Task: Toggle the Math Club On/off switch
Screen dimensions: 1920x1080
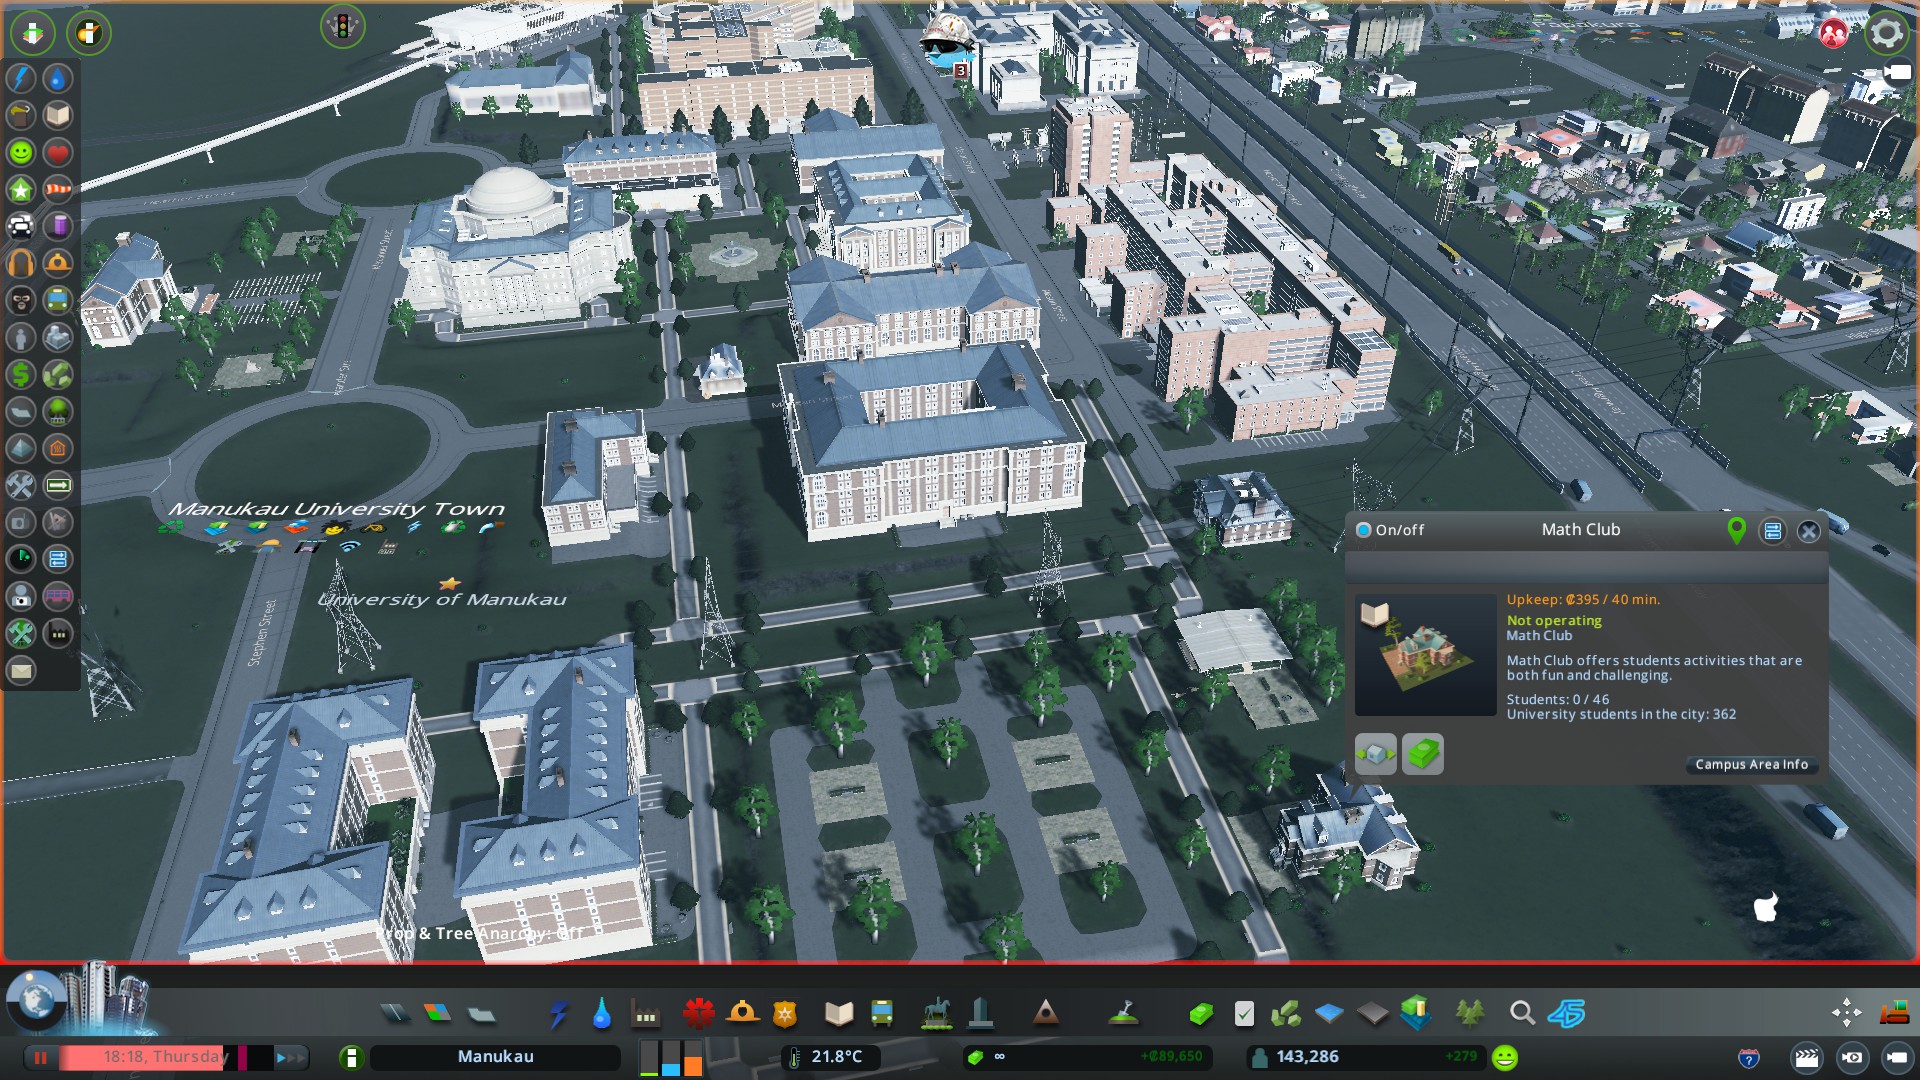Action: [x=1363, y=530]
